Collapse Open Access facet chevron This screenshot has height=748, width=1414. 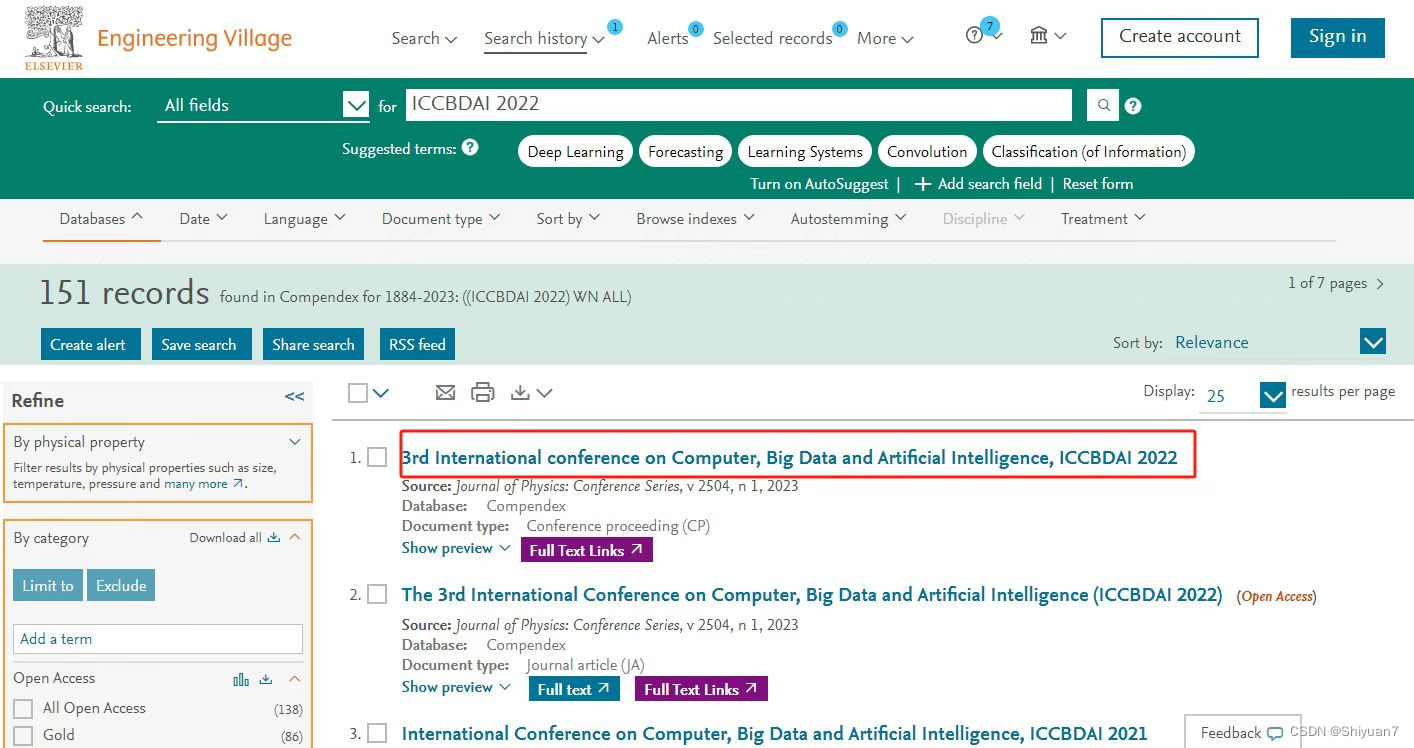pyautogui.click(x=295, y=679)
